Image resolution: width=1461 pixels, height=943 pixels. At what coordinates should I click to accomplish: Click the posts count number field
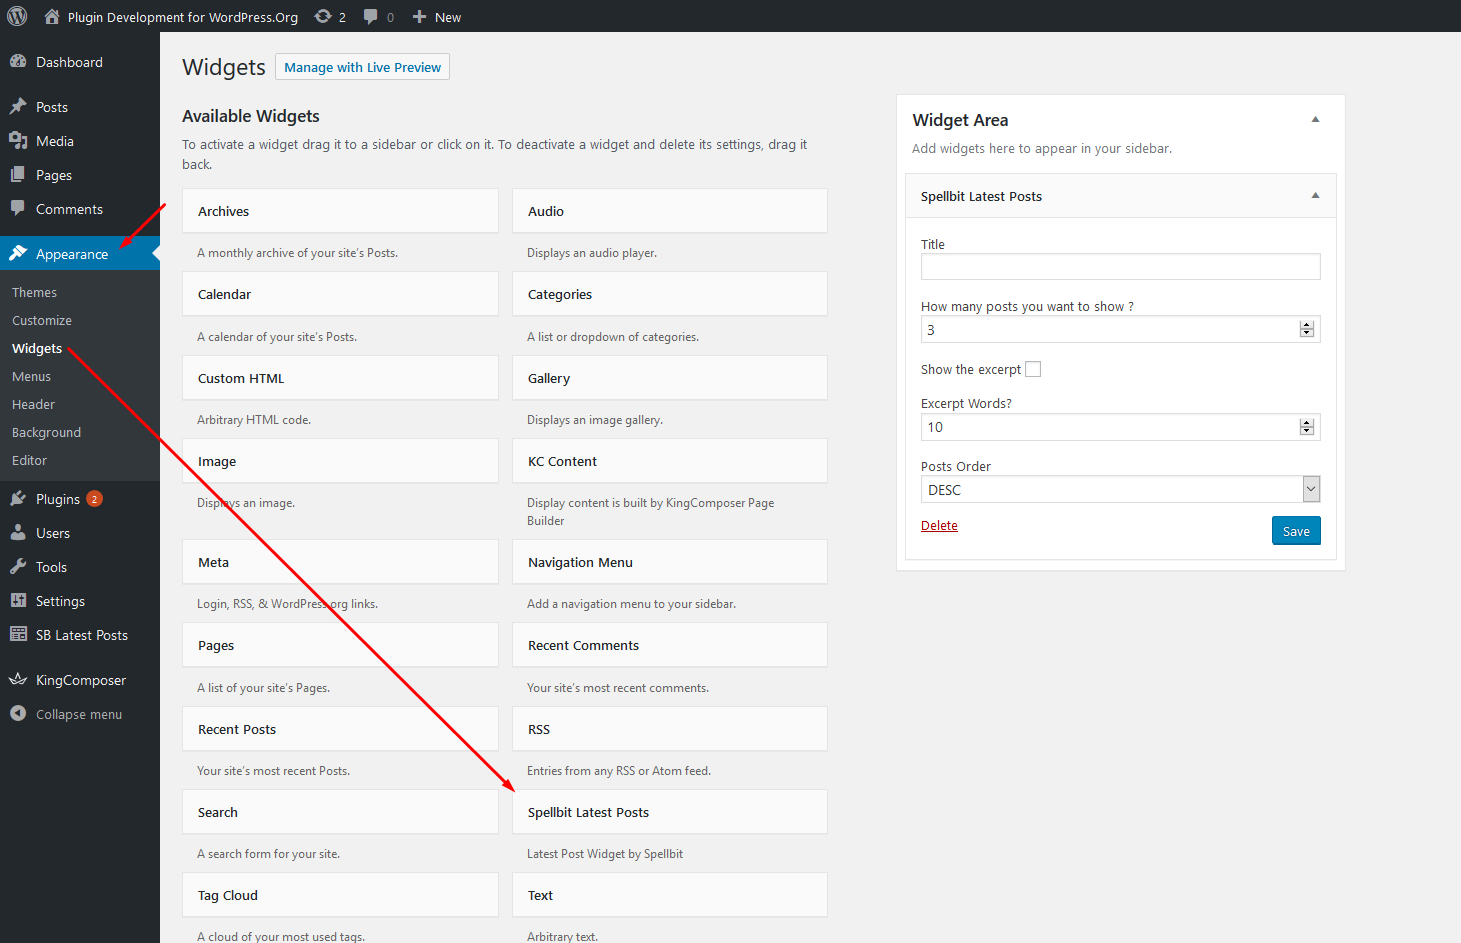point(1120,329)
